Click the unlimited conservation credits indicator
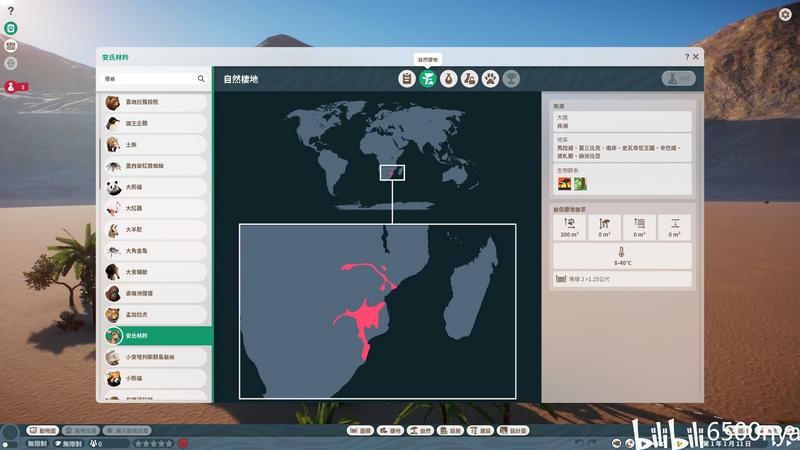The image size is (800, 450). tap(68, 444)
